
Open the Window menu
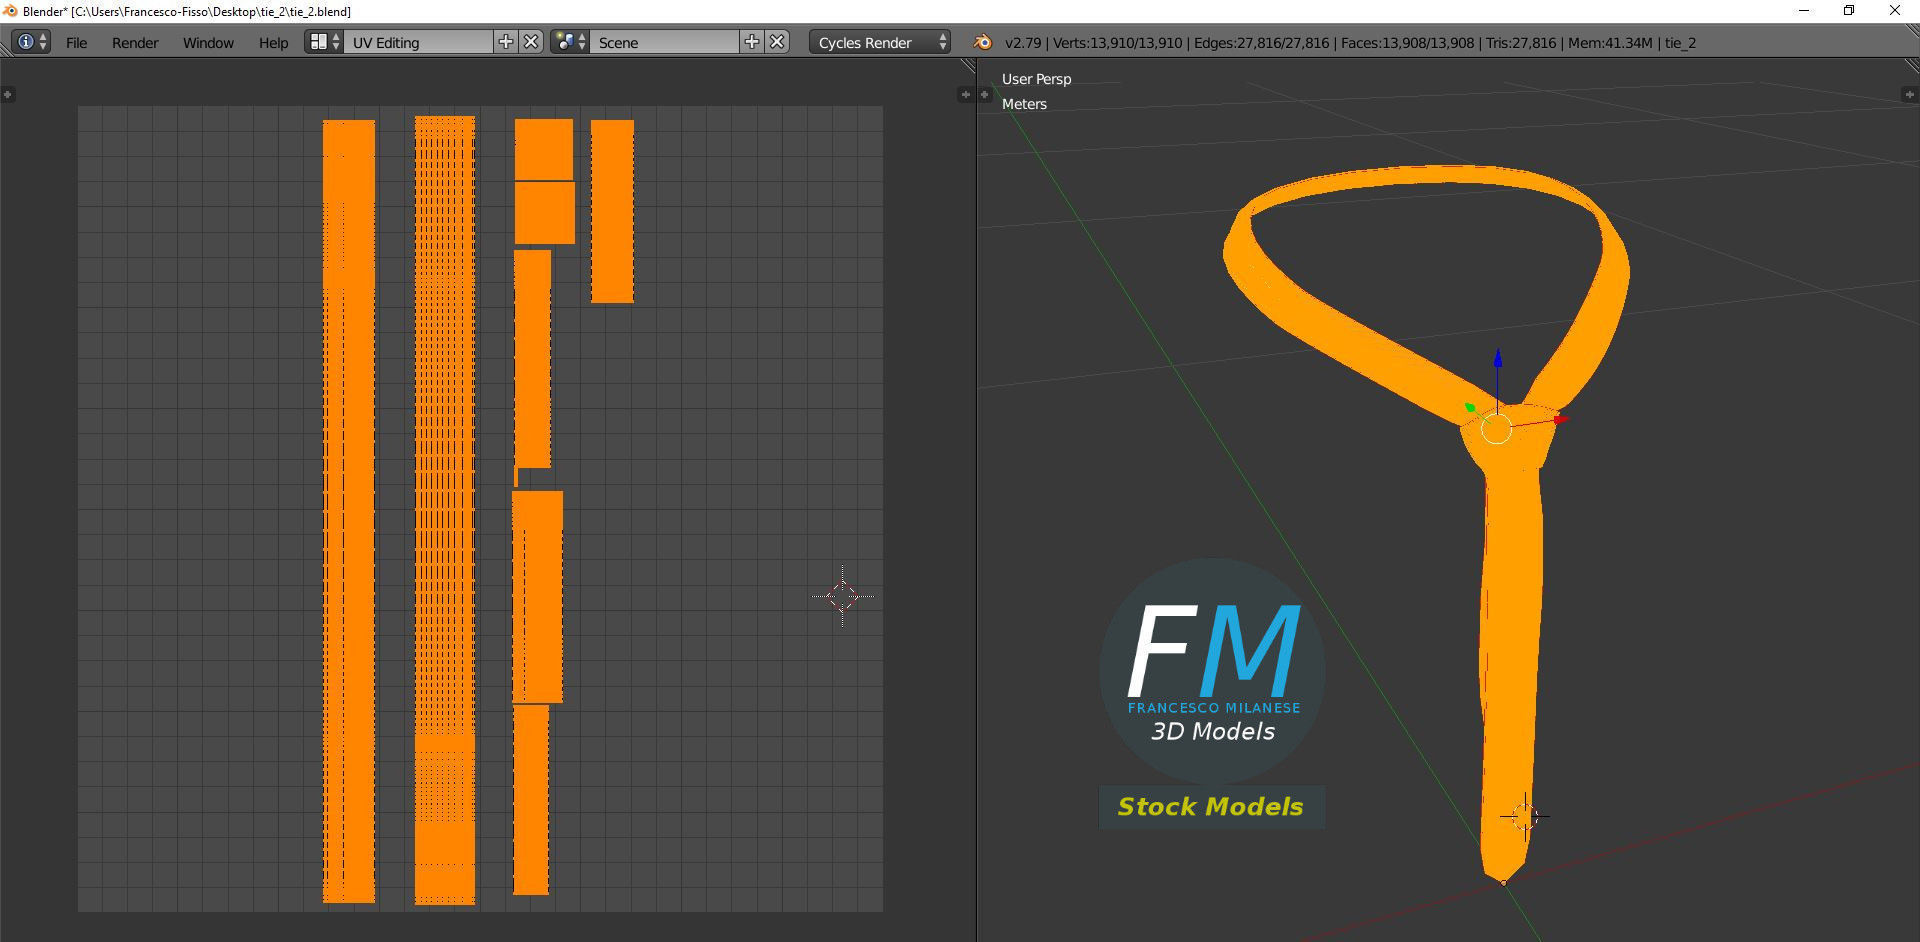[208, 43]
